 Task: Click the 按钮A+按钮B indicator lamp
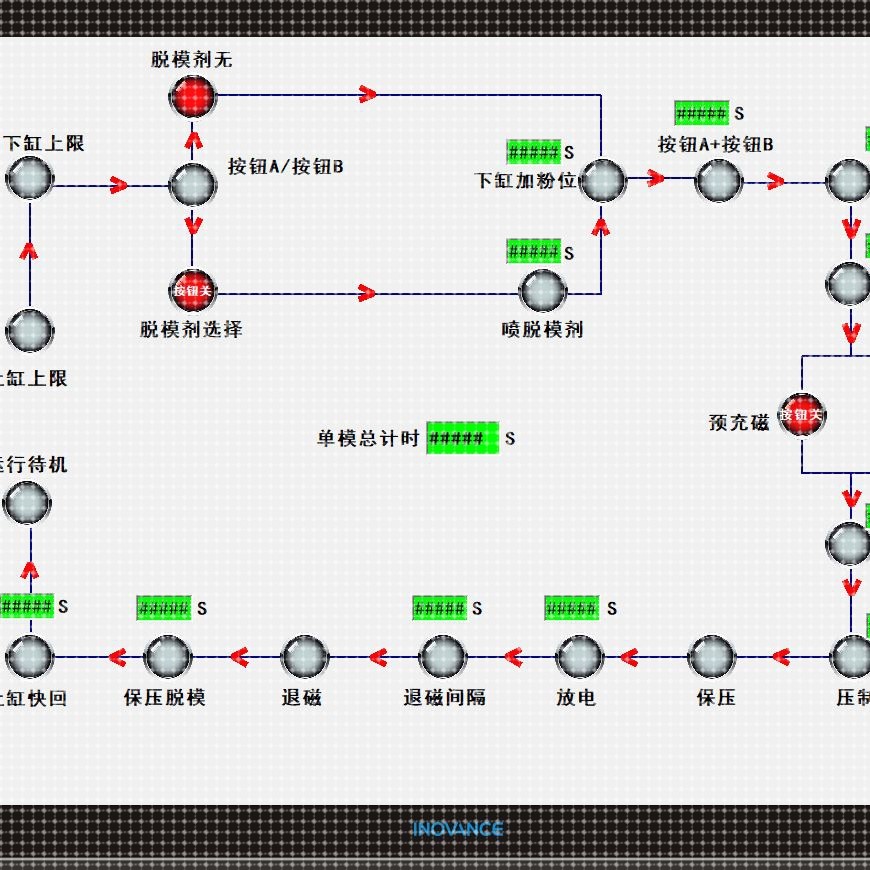719,180
